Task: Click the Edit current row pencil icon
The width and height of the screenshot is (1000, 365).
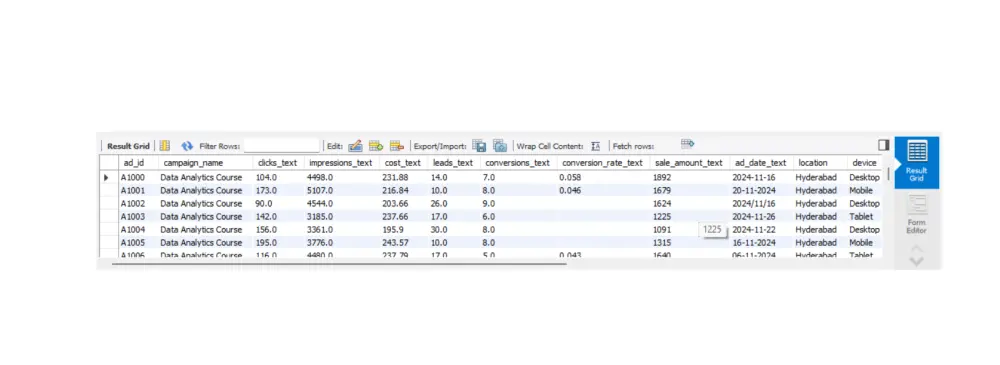Action: [x=355, y=145]
